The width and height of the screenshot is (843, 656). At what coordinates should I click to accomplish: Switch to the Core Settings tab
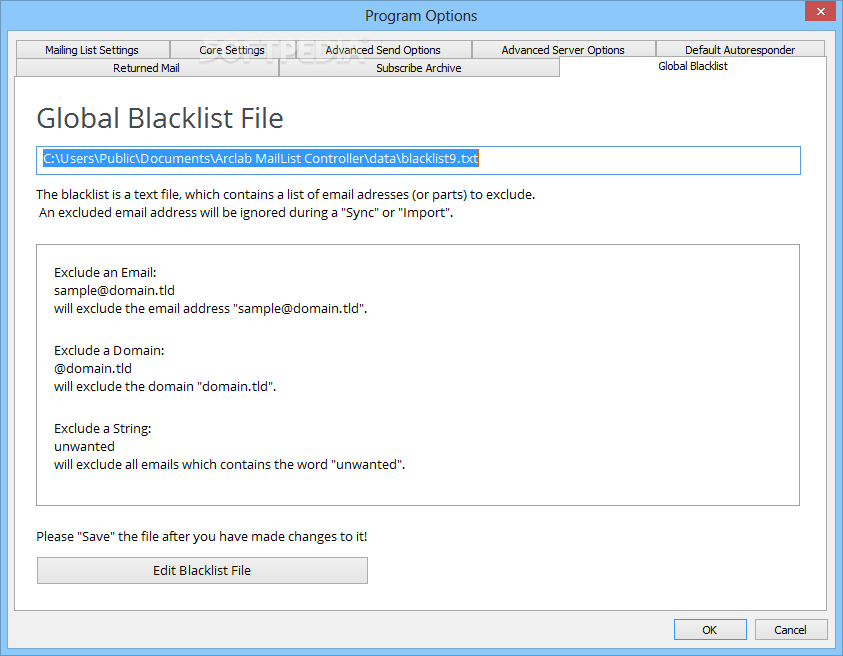232,49
